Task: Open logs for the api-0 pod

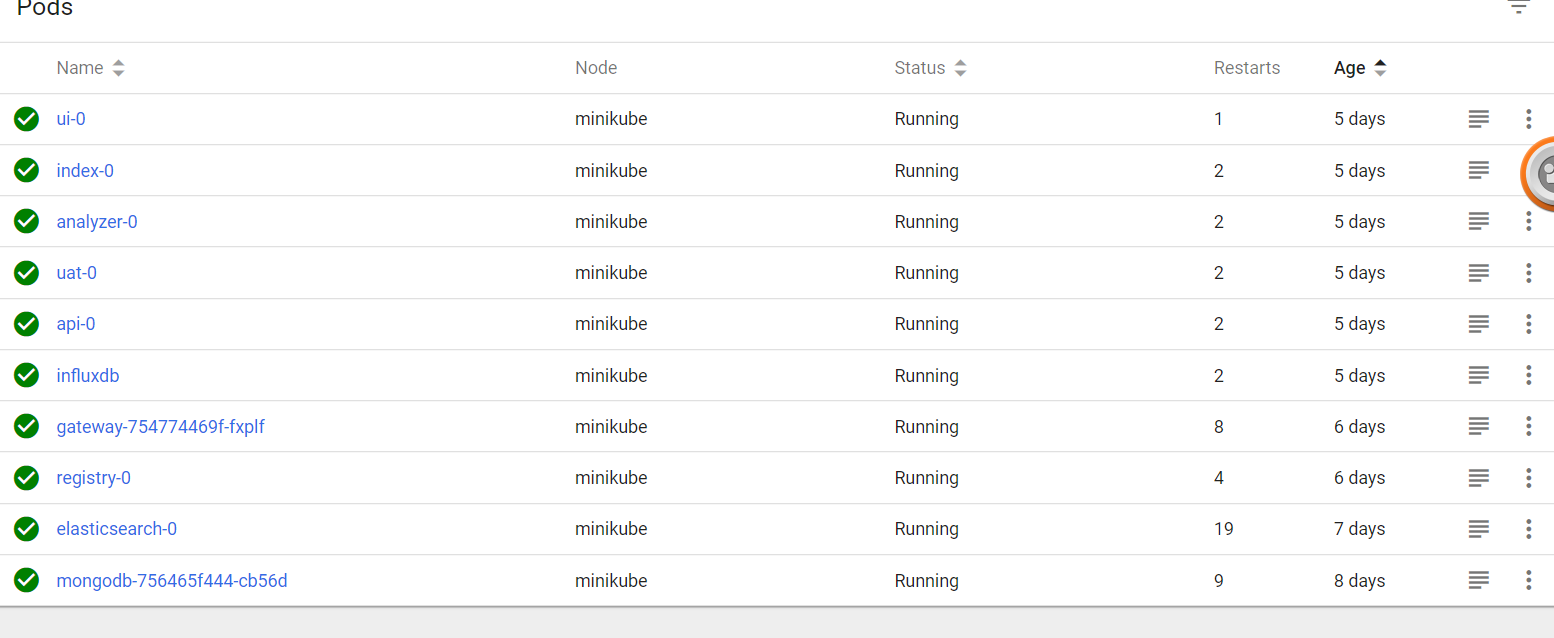Action: click(x=1478, y=323)
